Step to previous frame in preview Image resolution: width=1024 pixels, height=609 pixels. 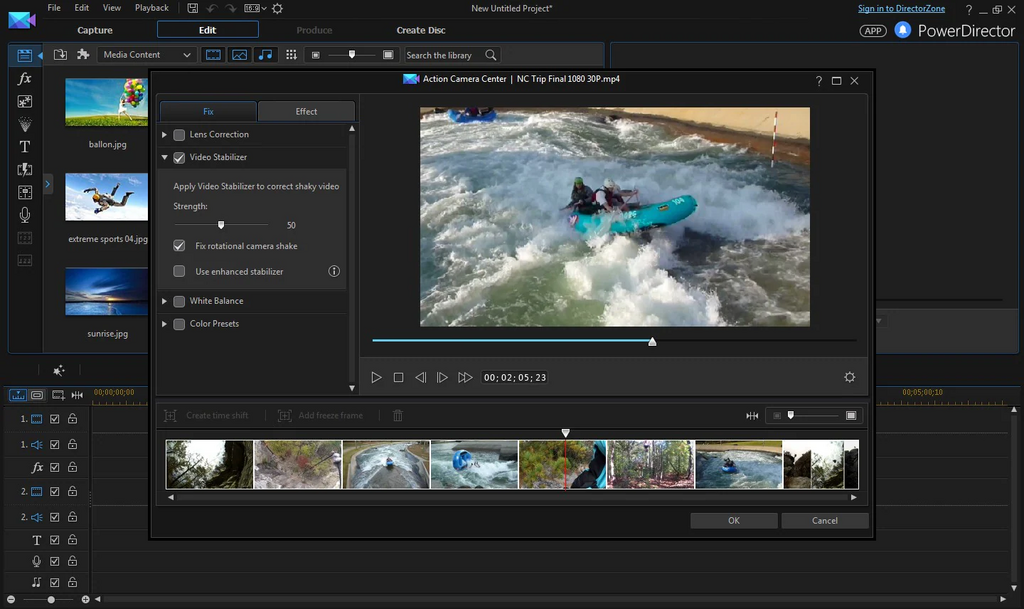420,377
